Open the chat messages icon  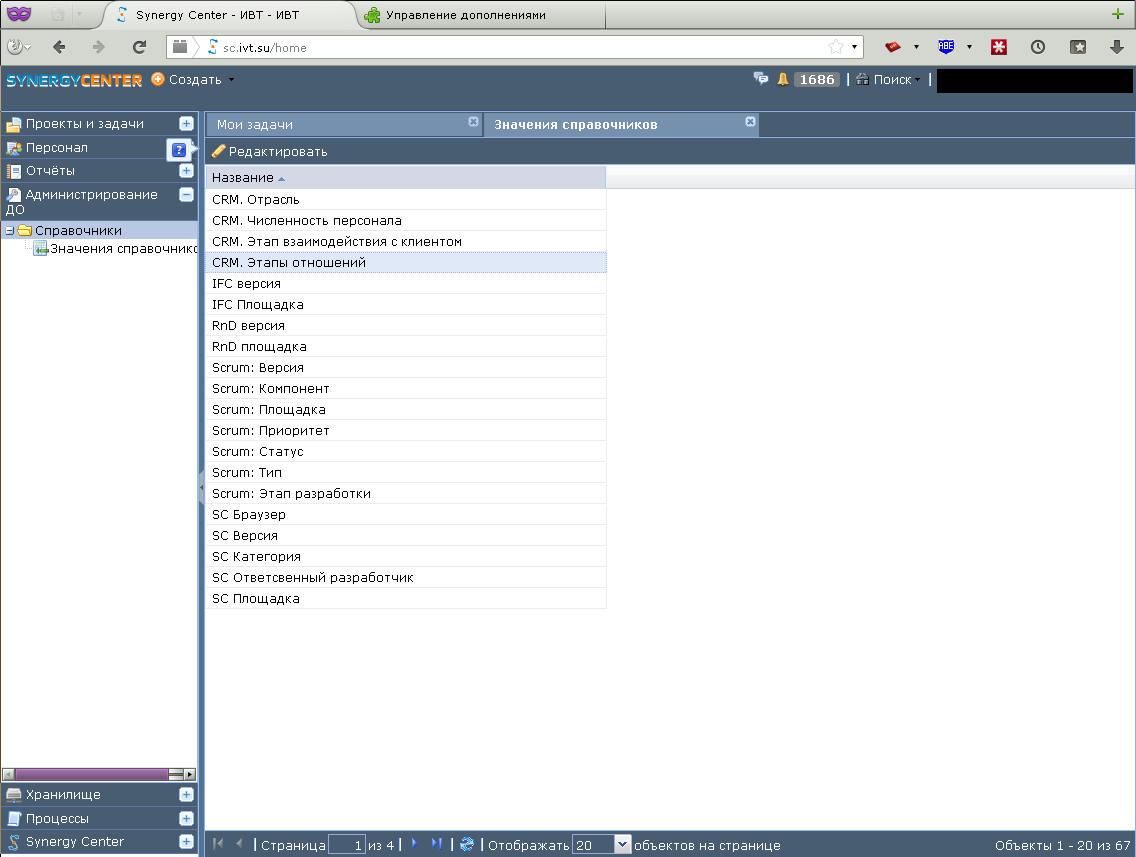coord(761,78)
